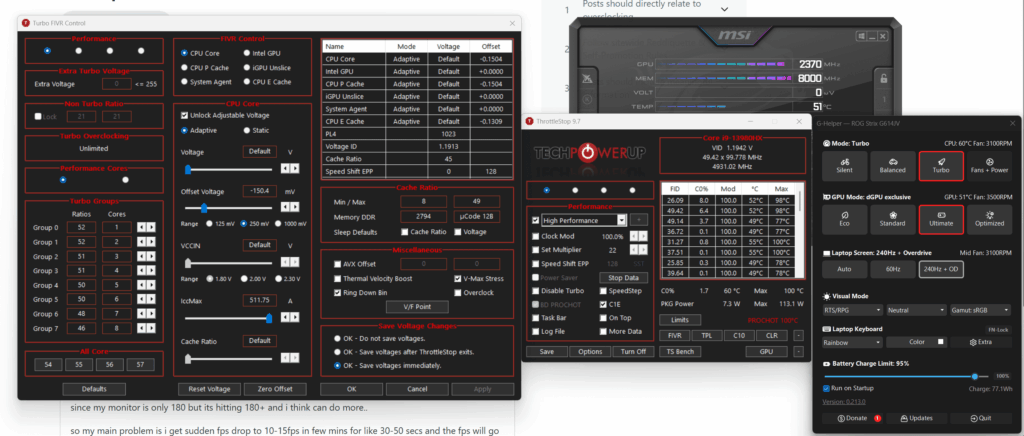Click Stop Data in ThrottleStop
Image resolution: width=1024 pixels, height=436 pixels.
click(x=624, y=277)
